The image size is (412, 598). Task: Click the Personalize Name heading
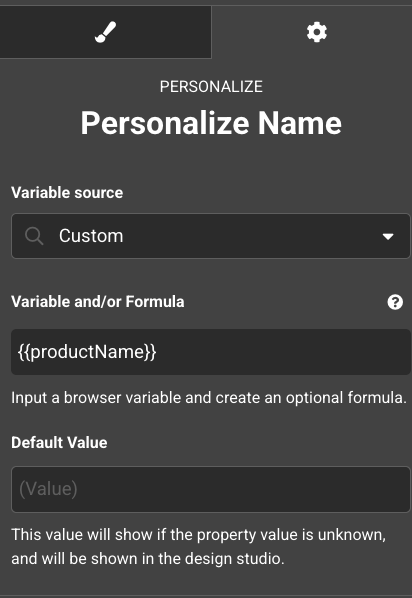211,123
